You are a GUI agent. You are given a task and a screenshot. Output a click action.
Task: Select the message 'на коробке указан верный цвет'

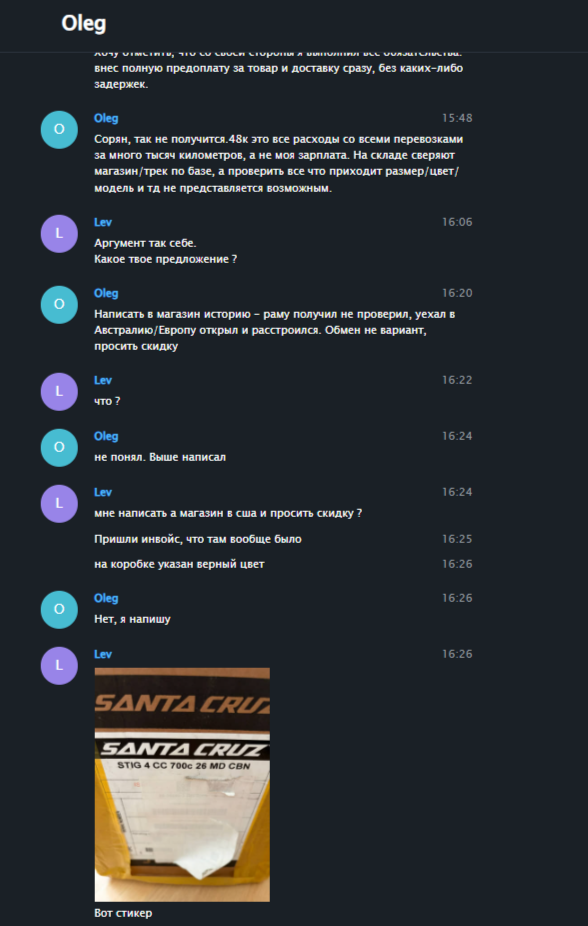pyautogui.click(x=179, y=564)
